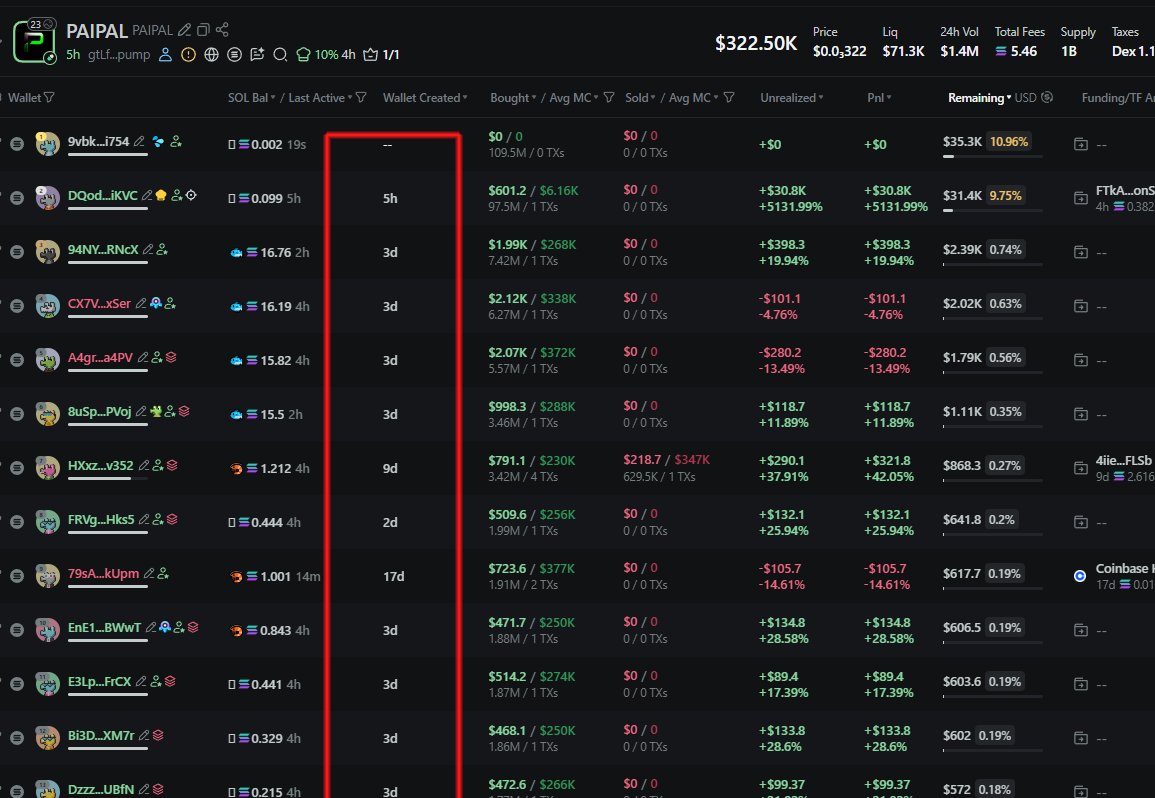Toggle the Wallet column filter funnel

(50, 98)
